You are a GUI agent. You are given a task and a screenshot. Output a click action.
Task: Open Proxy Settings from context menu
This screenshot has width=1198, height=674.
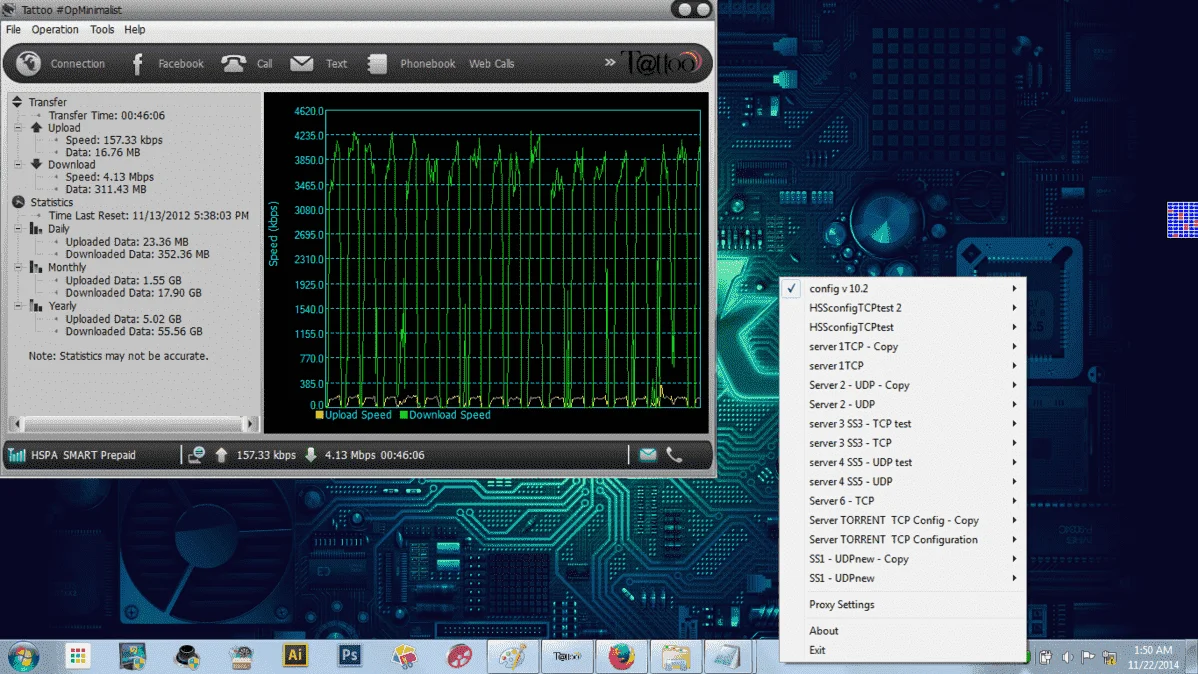tap(902, 604)
